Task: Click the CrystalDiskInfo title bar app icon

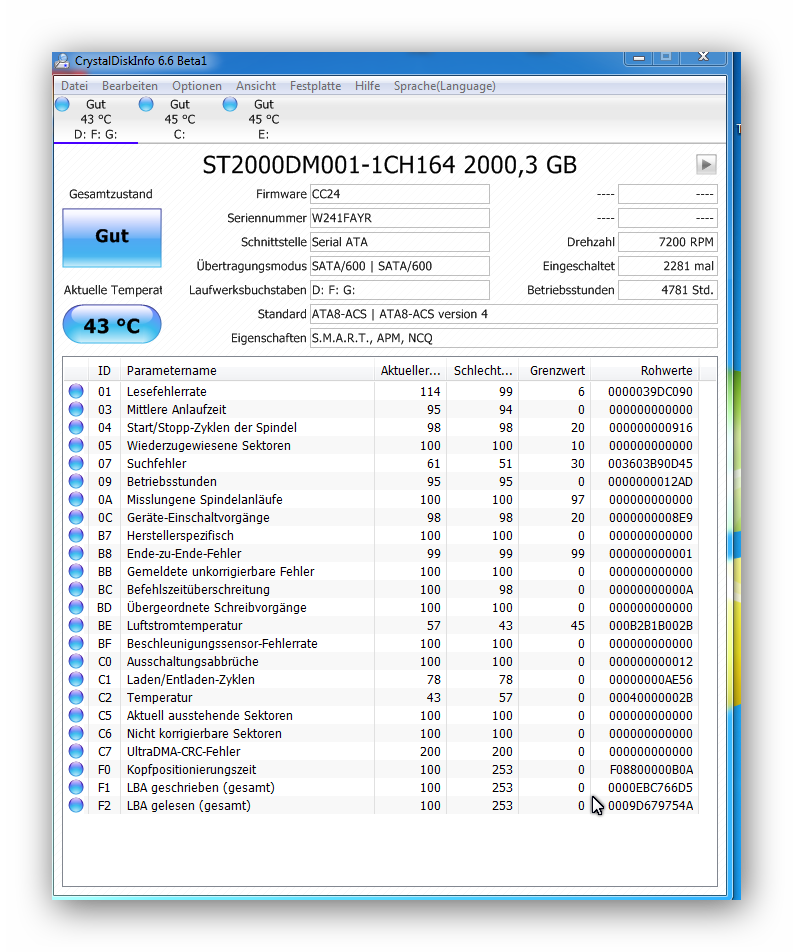Action: [x=63, y=61]
